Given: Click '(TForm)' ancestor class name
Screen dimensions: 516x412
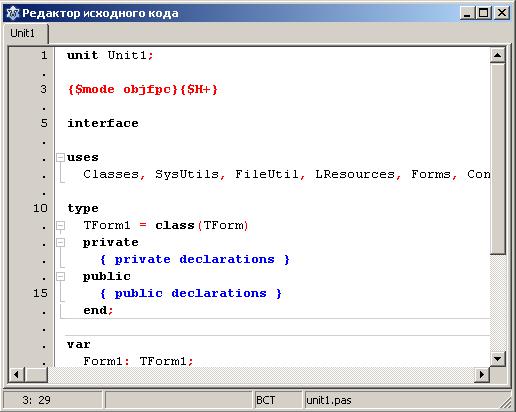Looking at the screenshot, I should [x=223, y=226].
